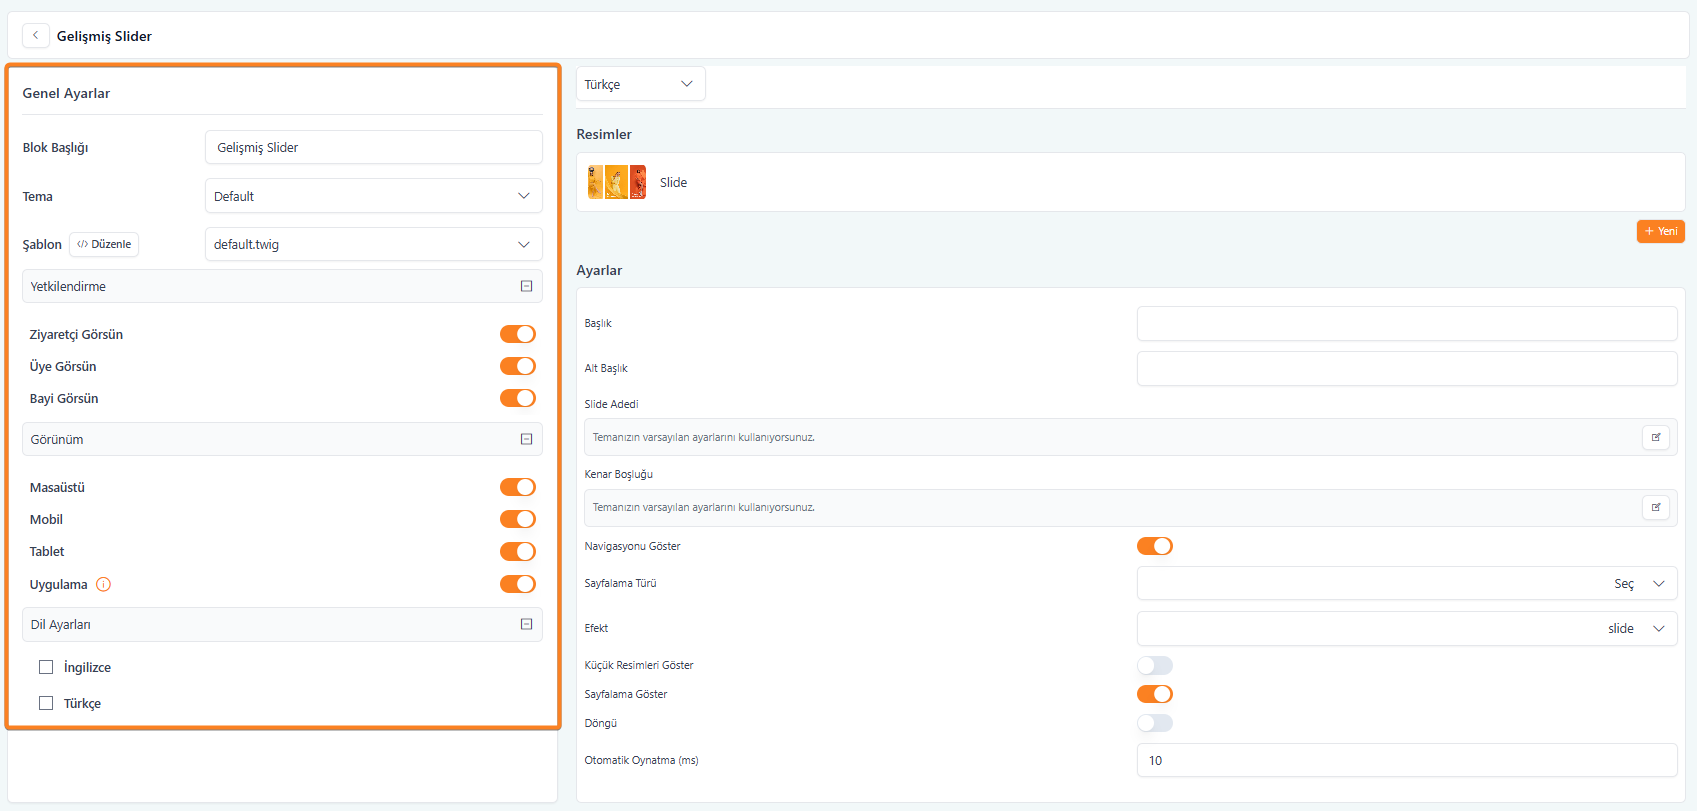The height and width of the screenshot is (811, 1697).
Task: Toggle Üye Görsün switch
Action: (518, 366)
